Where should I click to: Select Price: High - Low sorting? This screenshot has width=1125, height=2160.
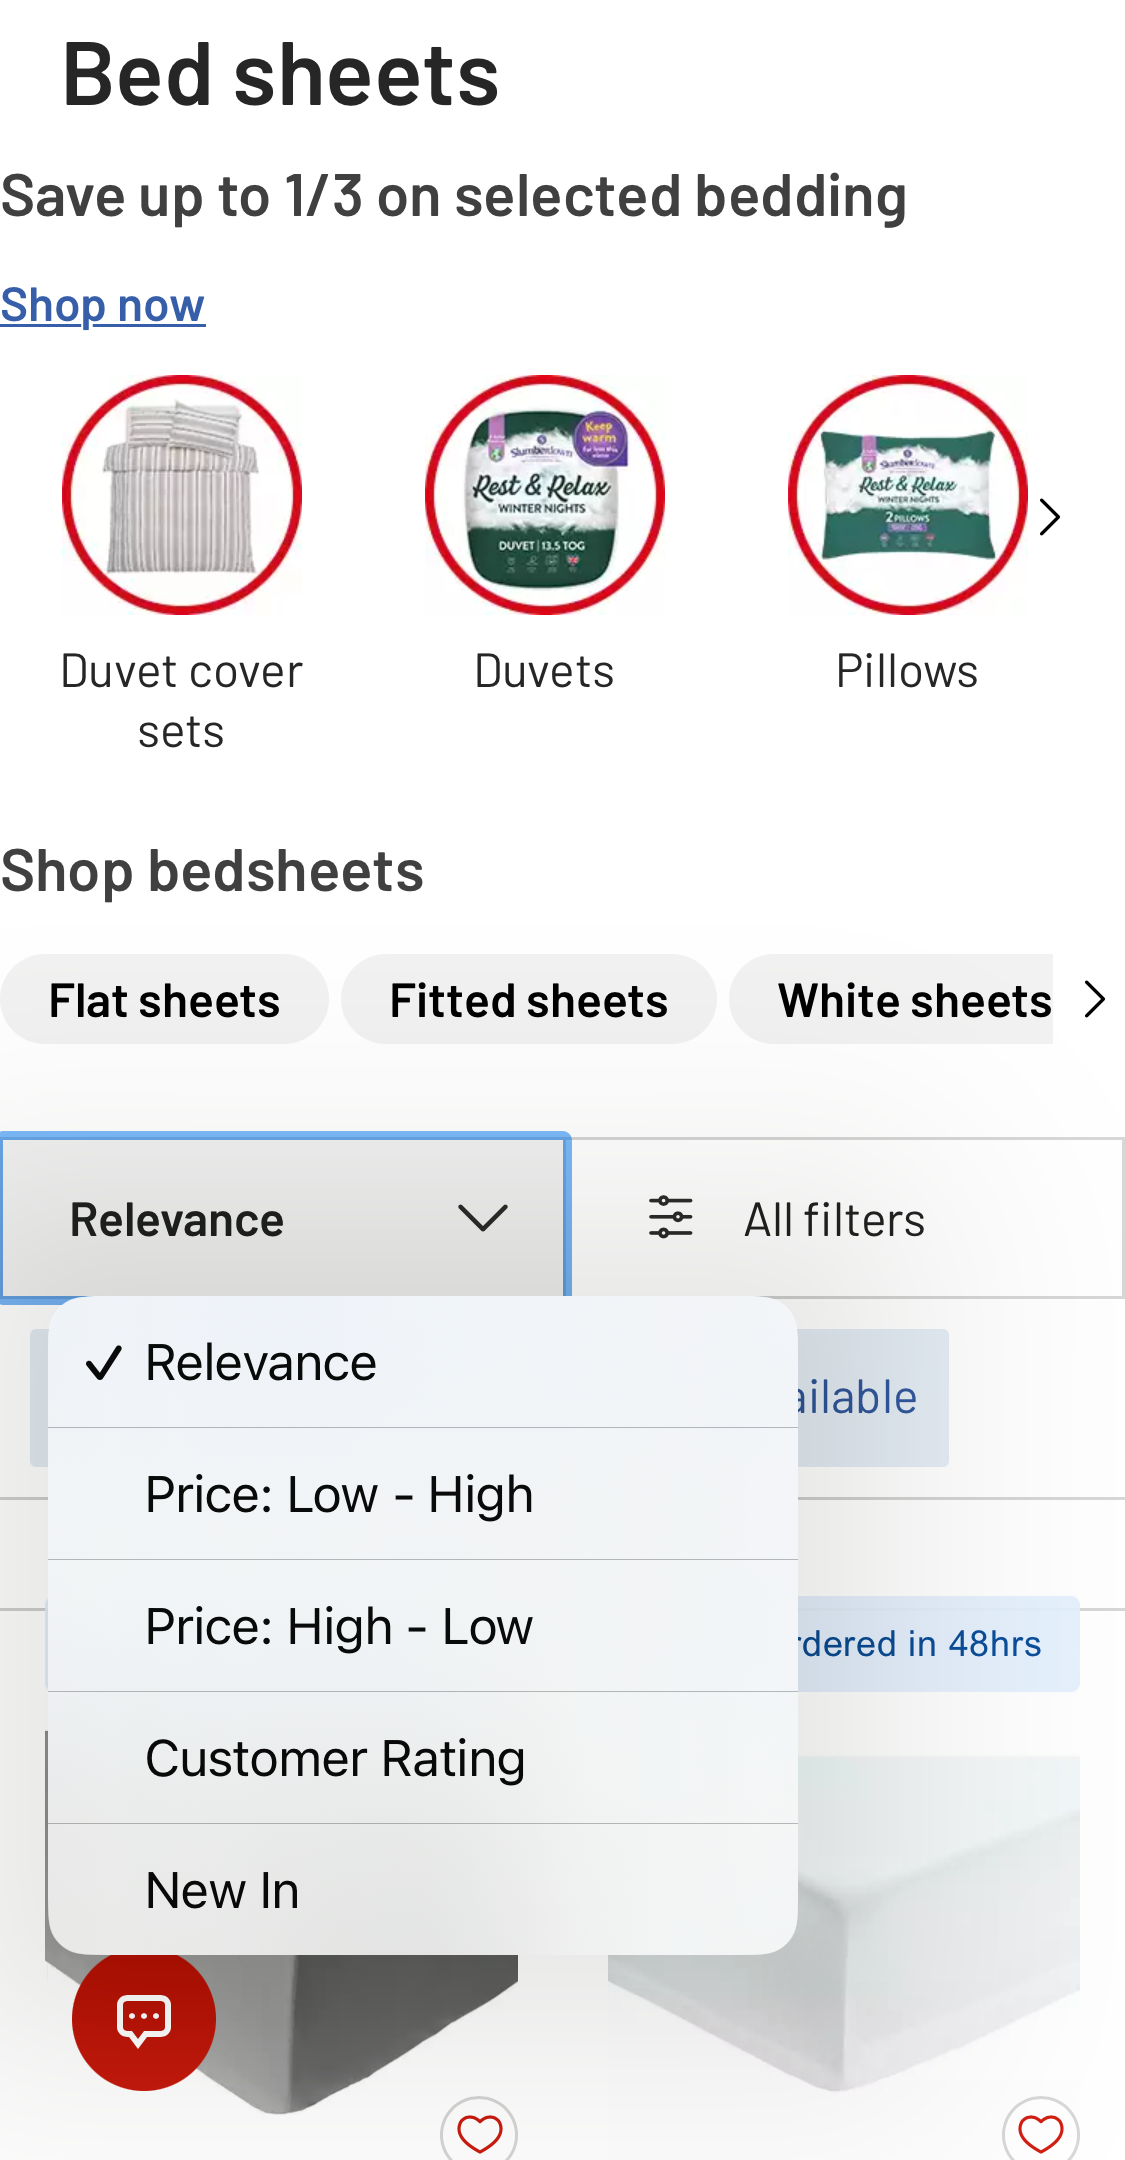point(340,1626)
